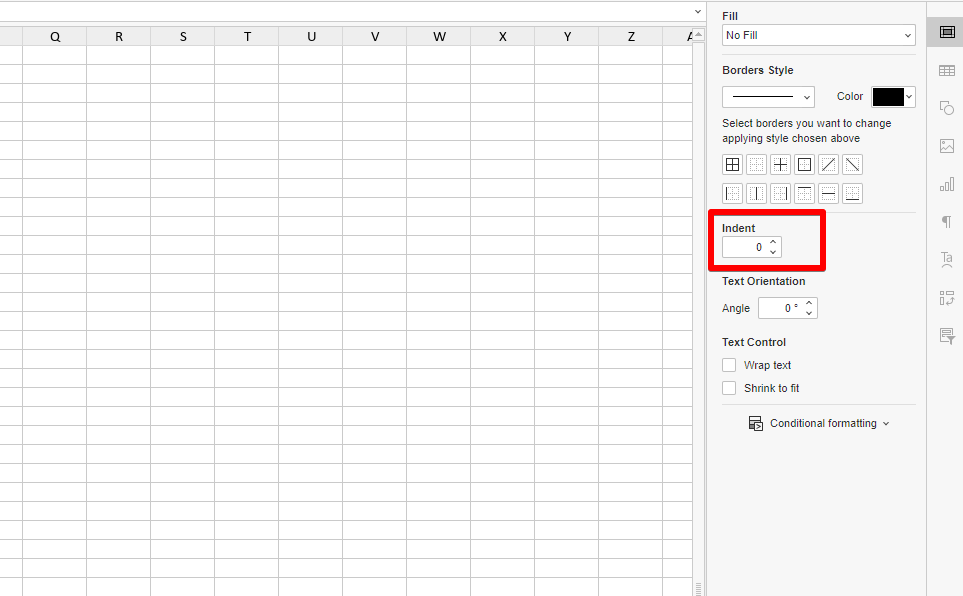The height and width of the screenshot is (596, 963).
Task: Click the Angle value field
Action: click(x=781, y=308)
